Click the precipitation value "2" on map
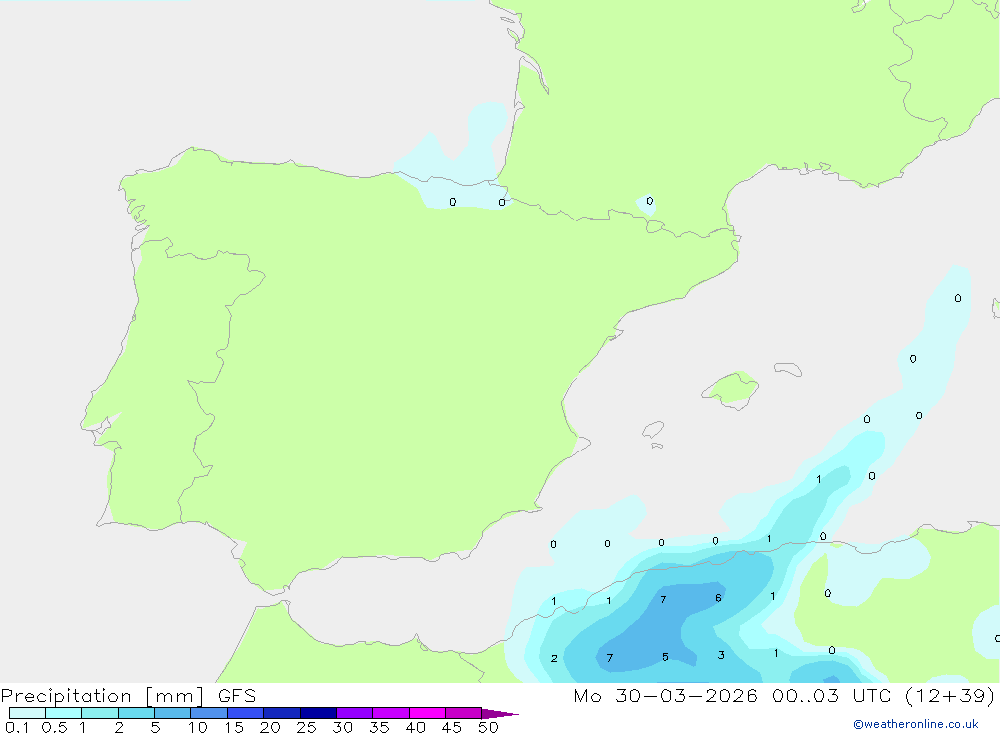This screenshot has height=733, width=1000. (x=554, y=658)
